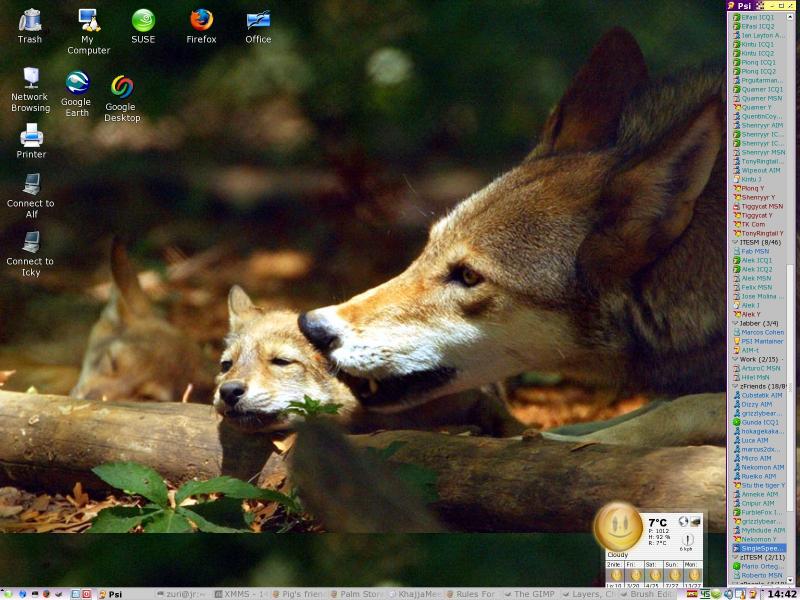Select the Marcos Cohen contact
Viewport: 800px width, 600px height.
click(762, 332)
